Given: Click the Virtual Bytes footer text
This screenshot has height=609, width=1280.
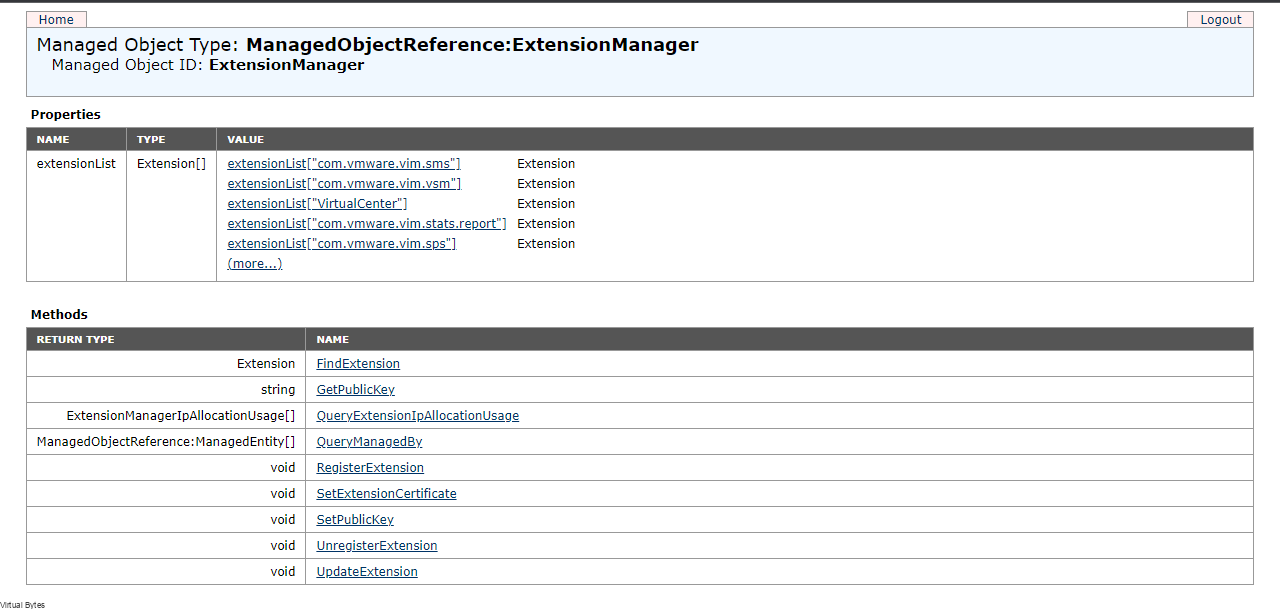Looking at the screenshot, I should [x=23, y=604].
